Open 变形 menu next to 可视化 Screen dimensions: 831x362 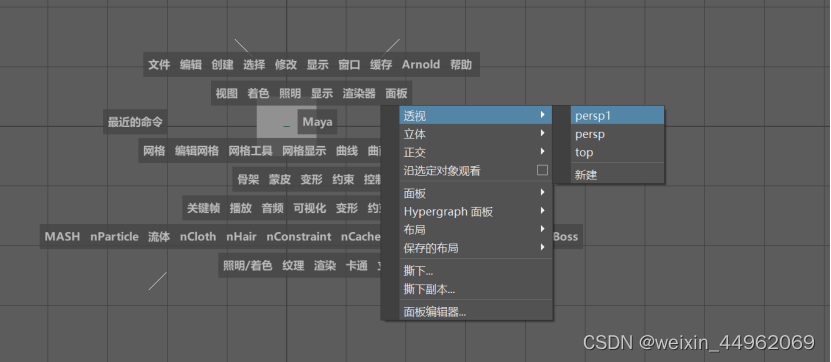(347, 208)
